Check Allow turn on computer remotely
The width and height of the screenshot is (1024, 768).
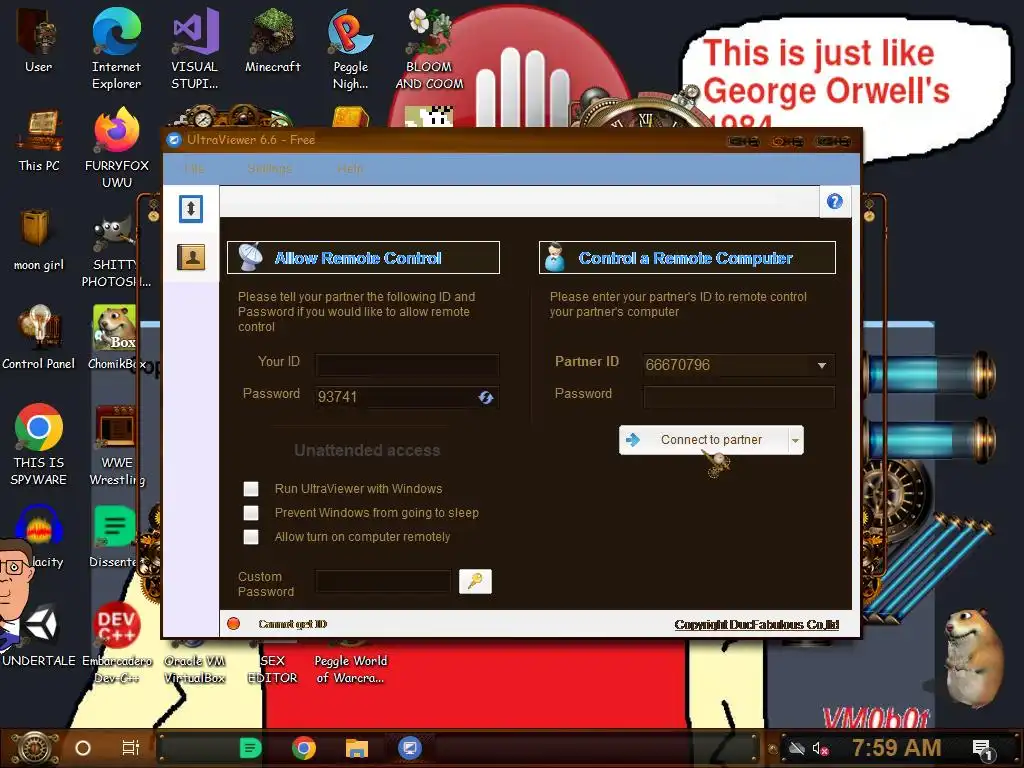[x=251, y=537]
